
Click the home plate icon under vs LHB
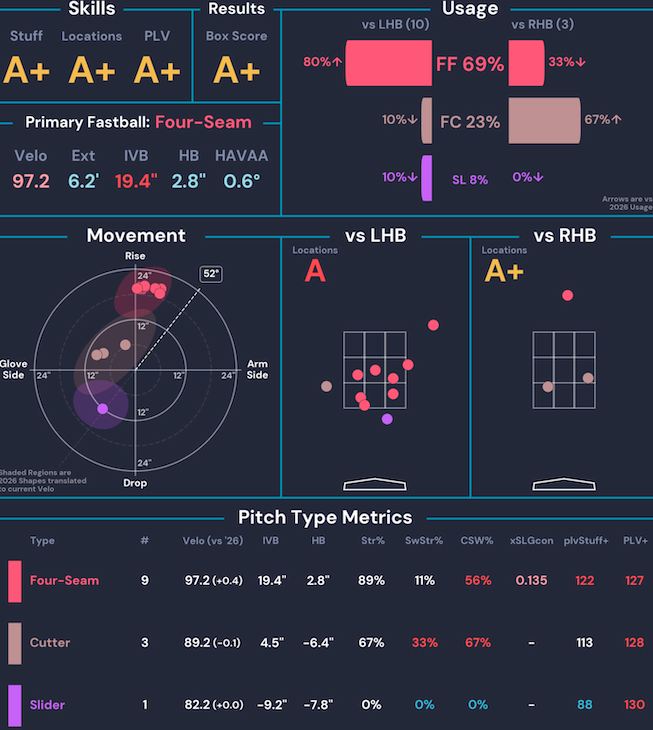375,484
